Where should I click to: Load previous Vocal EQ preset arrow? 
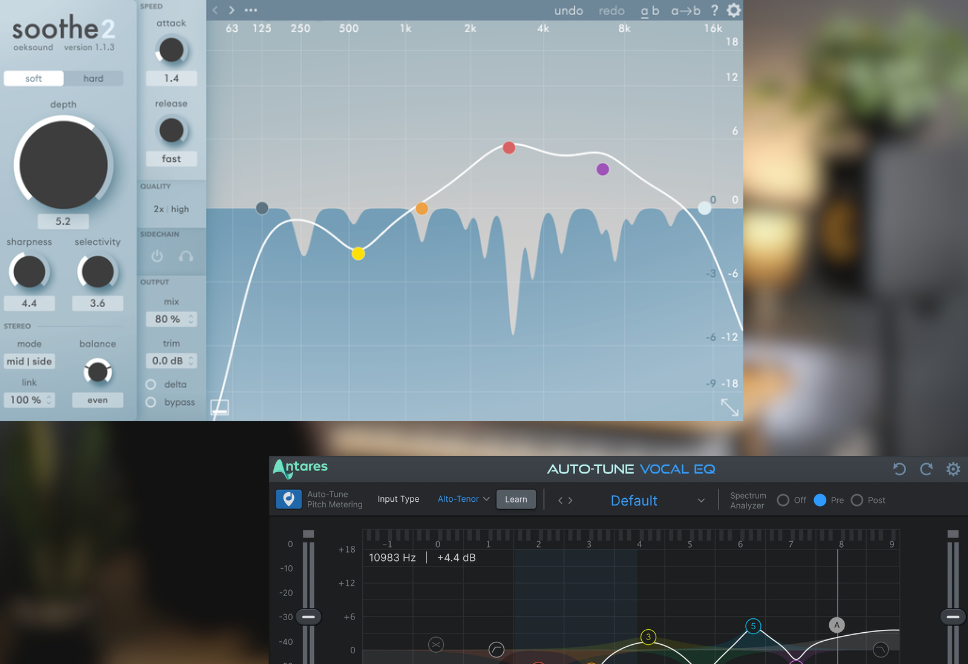click(x=561, y=500)
